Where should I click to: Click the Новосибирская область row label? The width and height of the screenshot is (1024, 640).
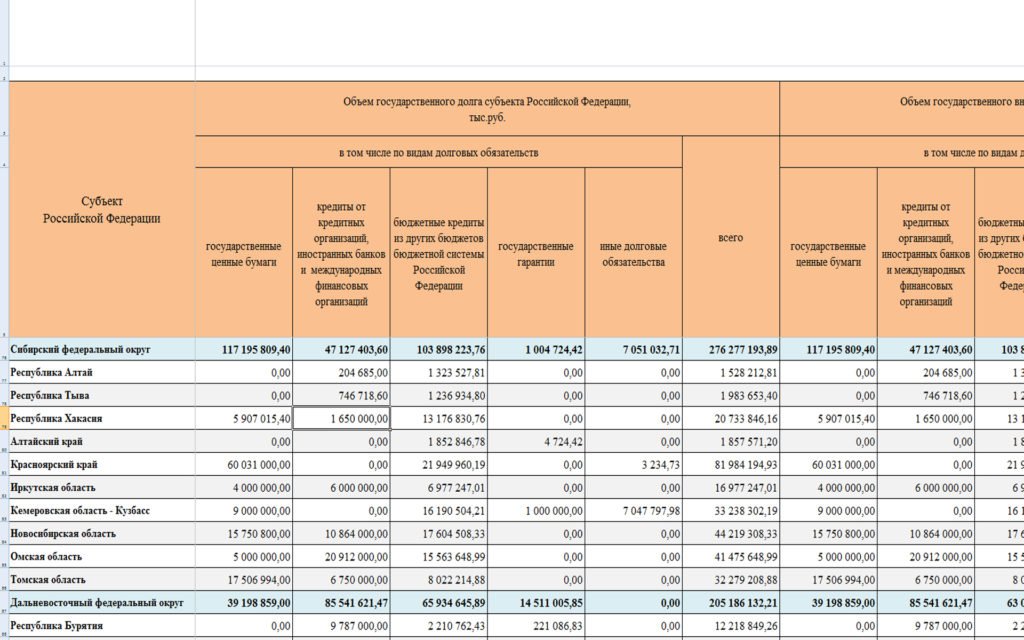click(102, 534)
